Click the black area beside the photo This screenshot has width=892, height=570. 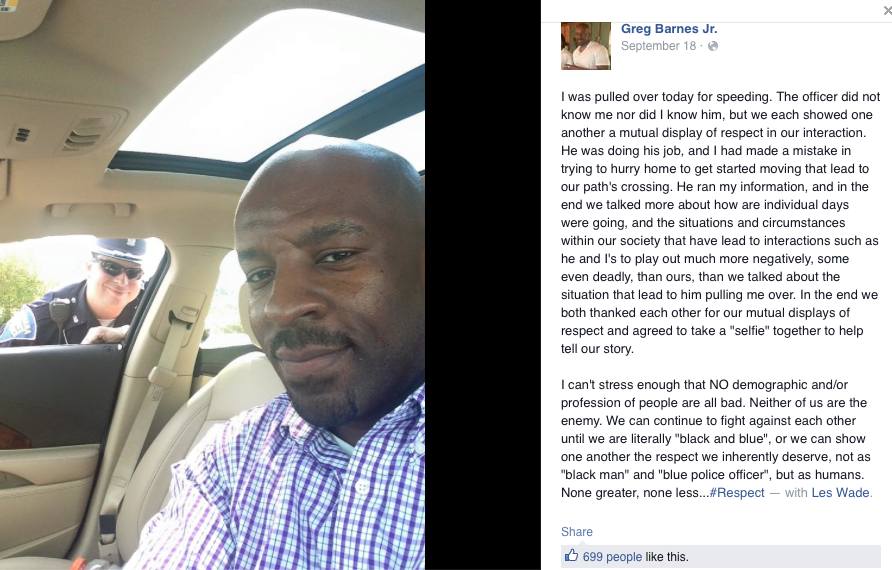(482, 284)
